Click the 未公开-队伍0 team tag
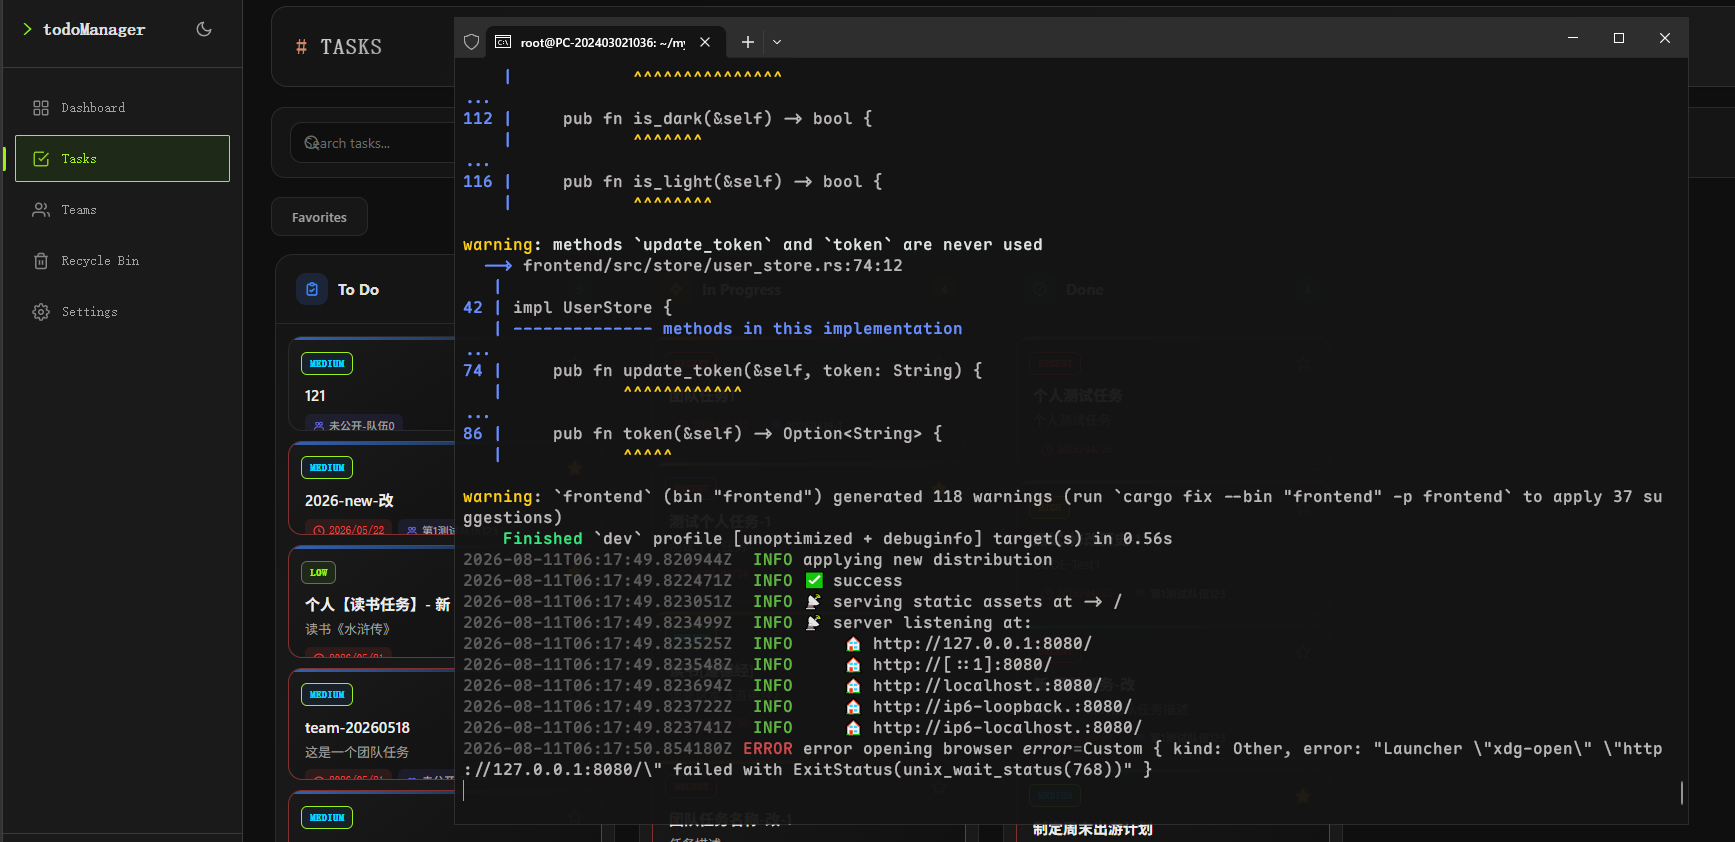Image resolution: width=1735 pixels, height=842 pixels. [354, 425]
